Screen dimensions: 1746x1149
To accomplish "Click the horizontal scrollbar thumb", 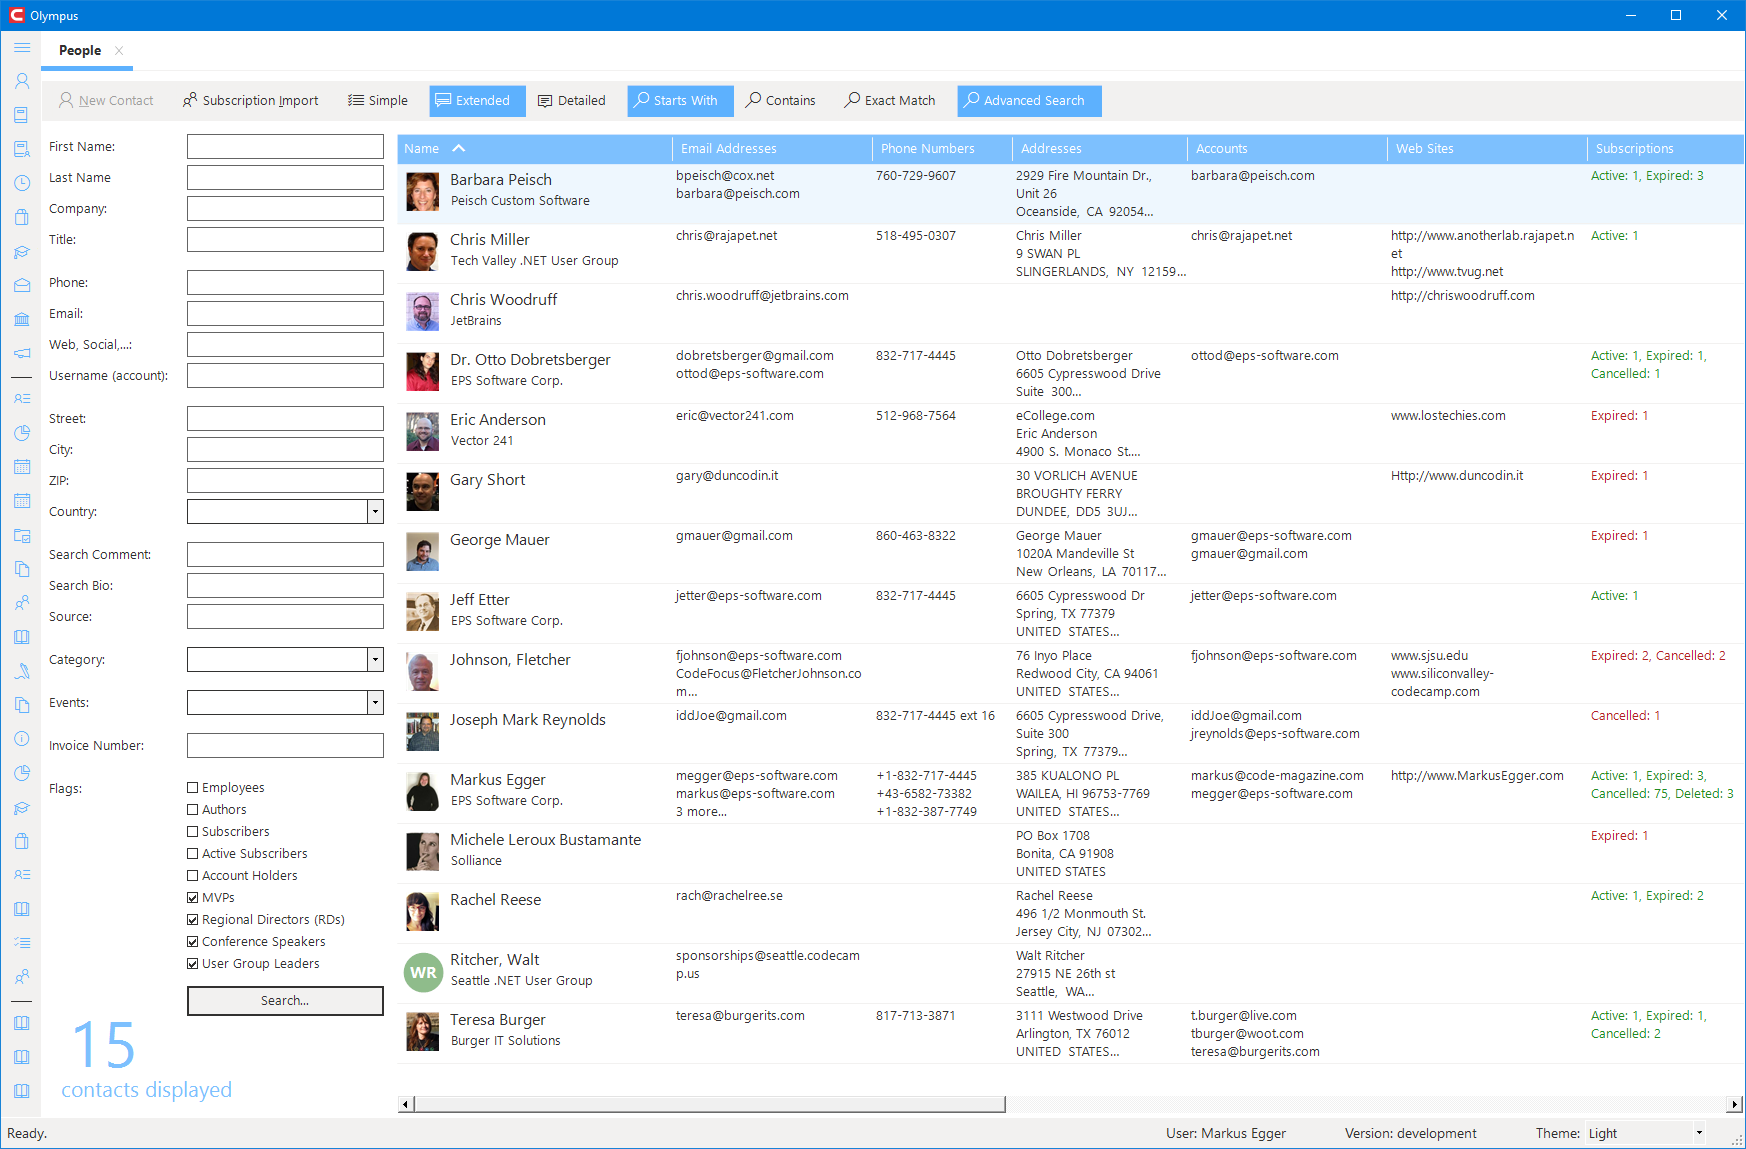I will coord(710,1105).
